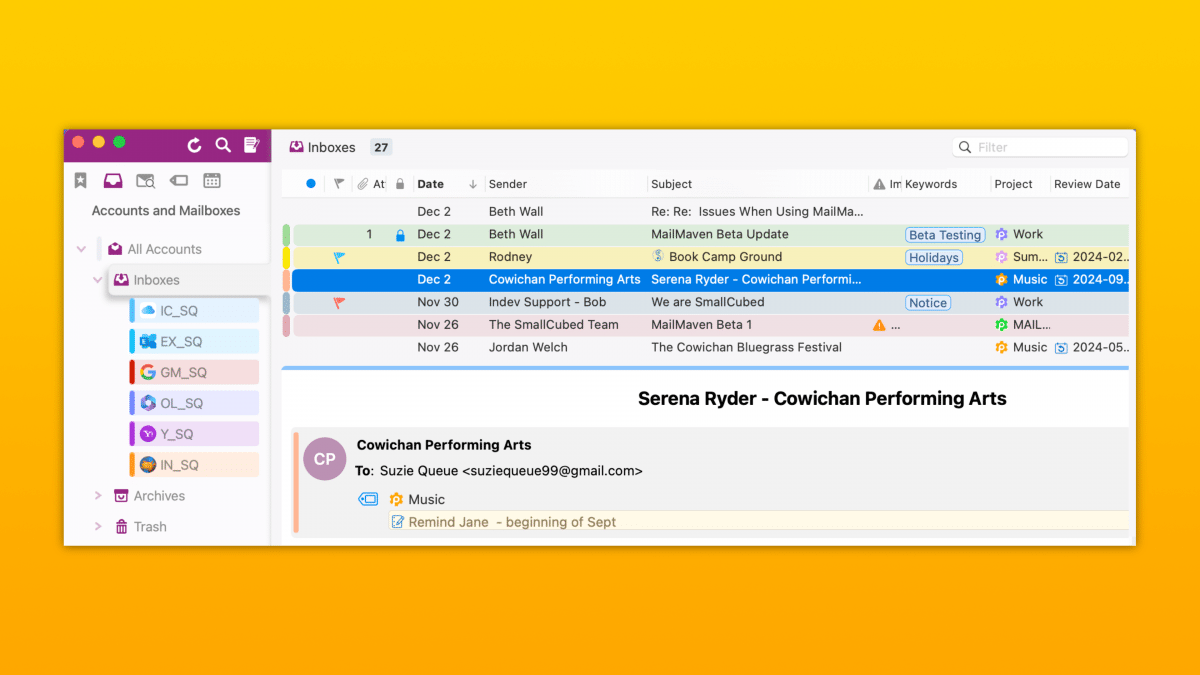Open the tags view icon in sidebar

[x=179, y=181]
